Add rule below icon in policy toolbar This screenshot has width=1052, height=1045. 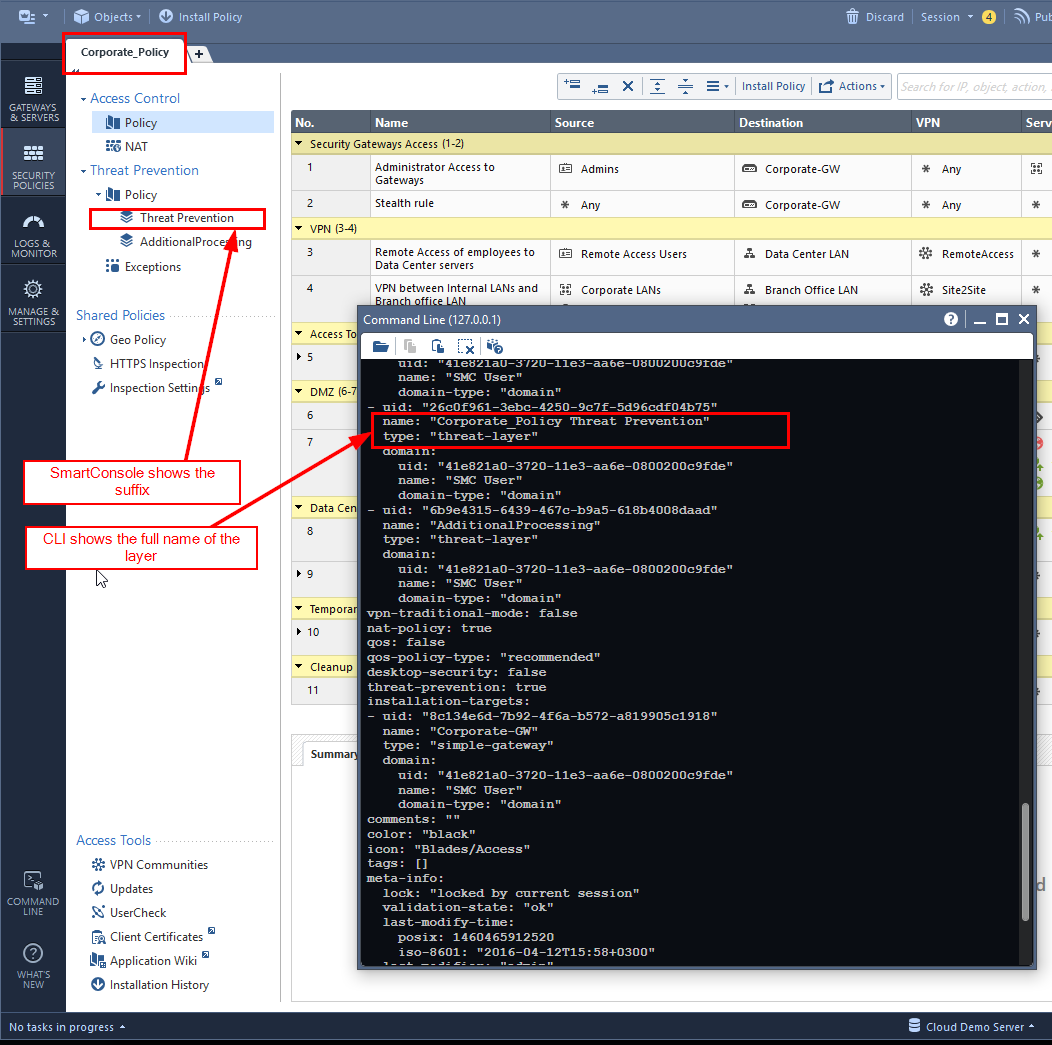click(600, 87)
